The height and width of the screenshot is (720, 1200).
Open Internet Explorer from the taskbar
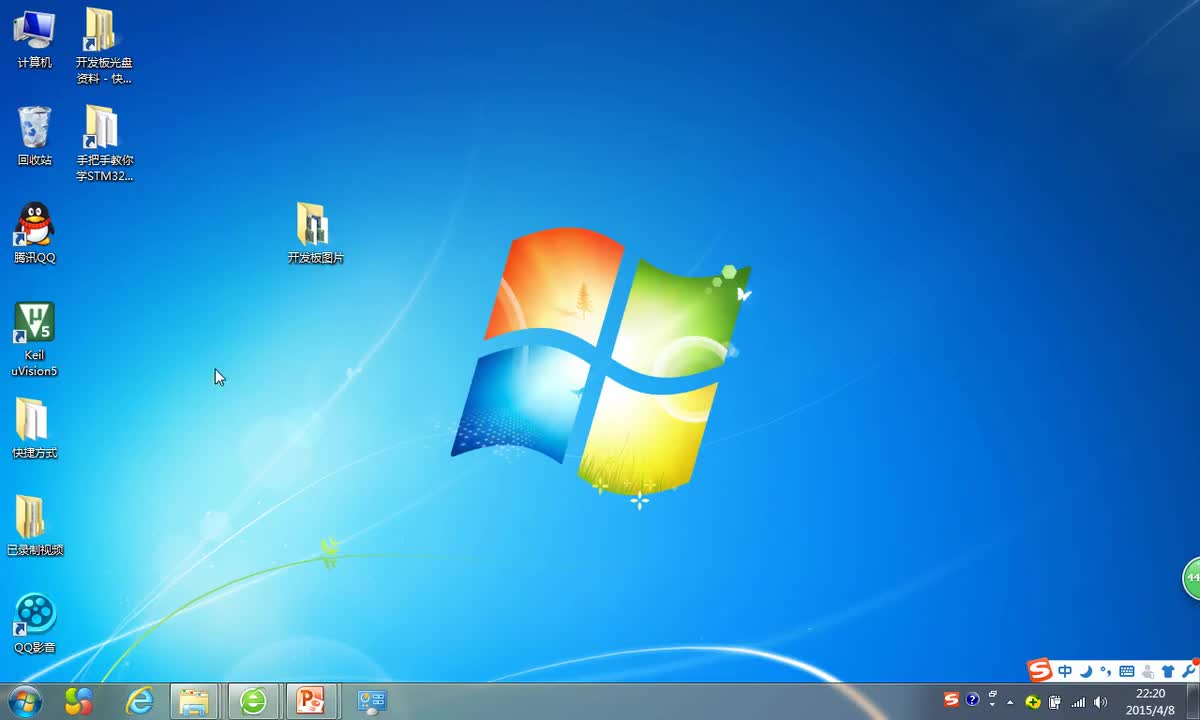coord(140,701)
